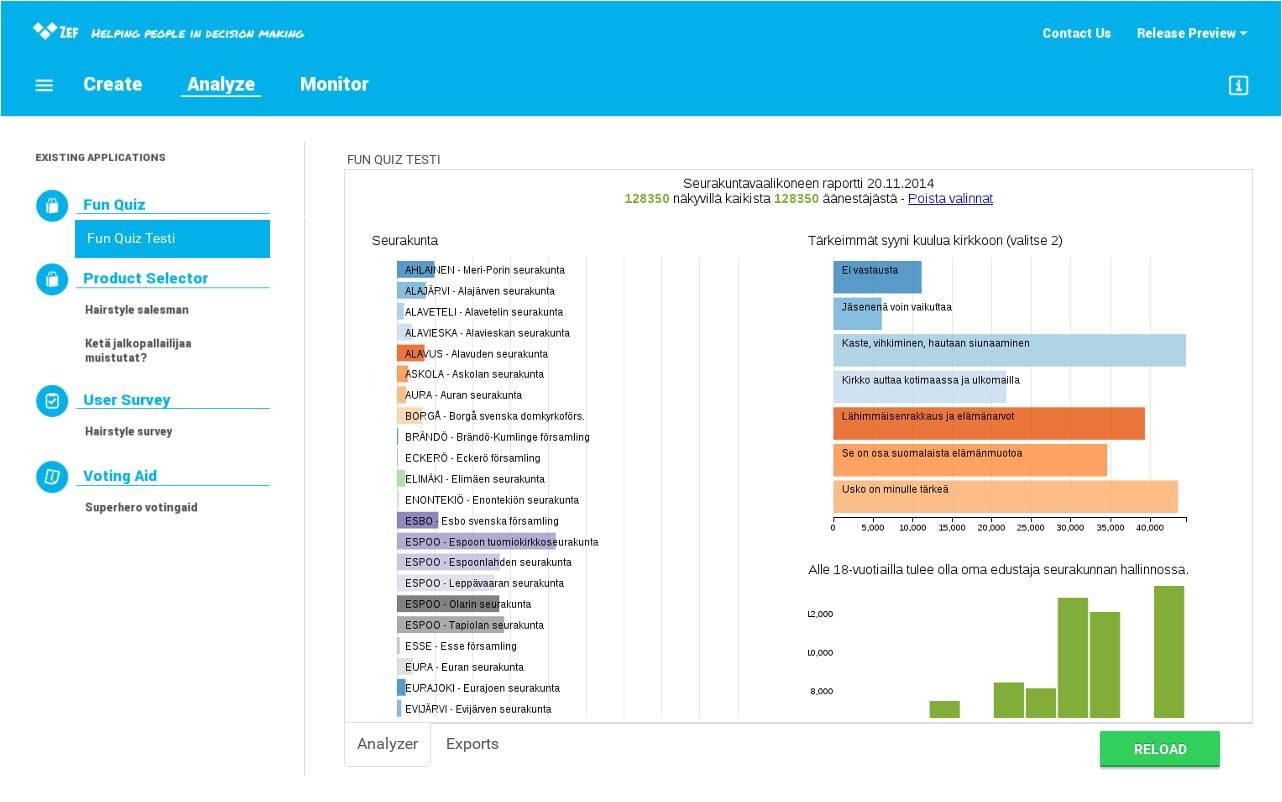Expand the Release Preview dropdown

click(1191, 33)
